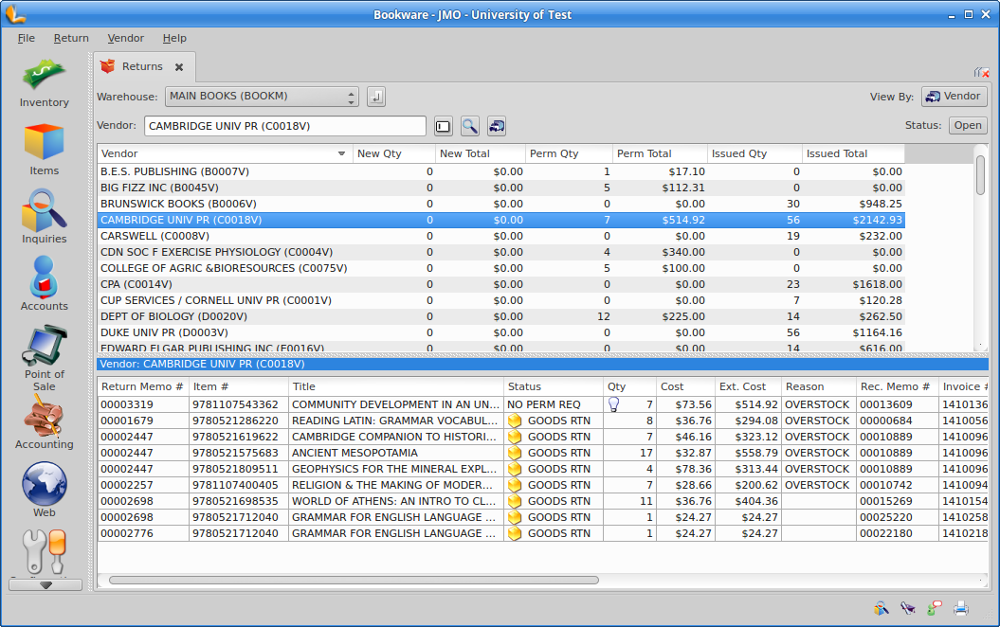Select vendor row DUKE UNIV PR (D0003V)
Screen dimensions: 1000x627
click(501, 333)
